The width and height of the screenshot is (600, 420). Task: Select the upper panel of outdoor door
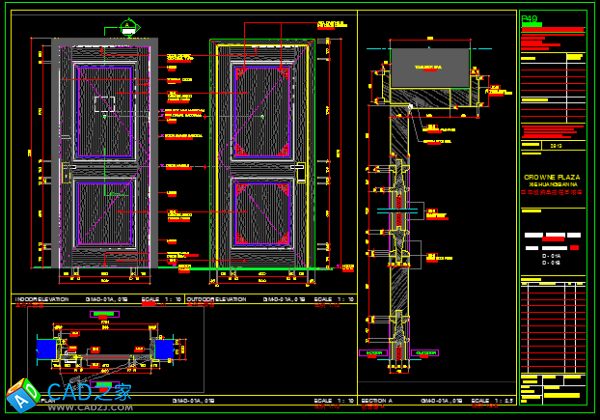point(261,108)
